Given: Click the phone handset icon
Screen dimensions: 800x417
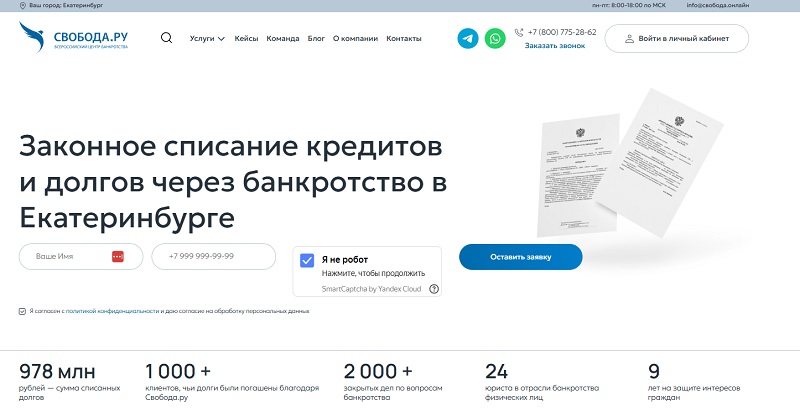Looking at the screenshot, I should [x=519, y=33].
